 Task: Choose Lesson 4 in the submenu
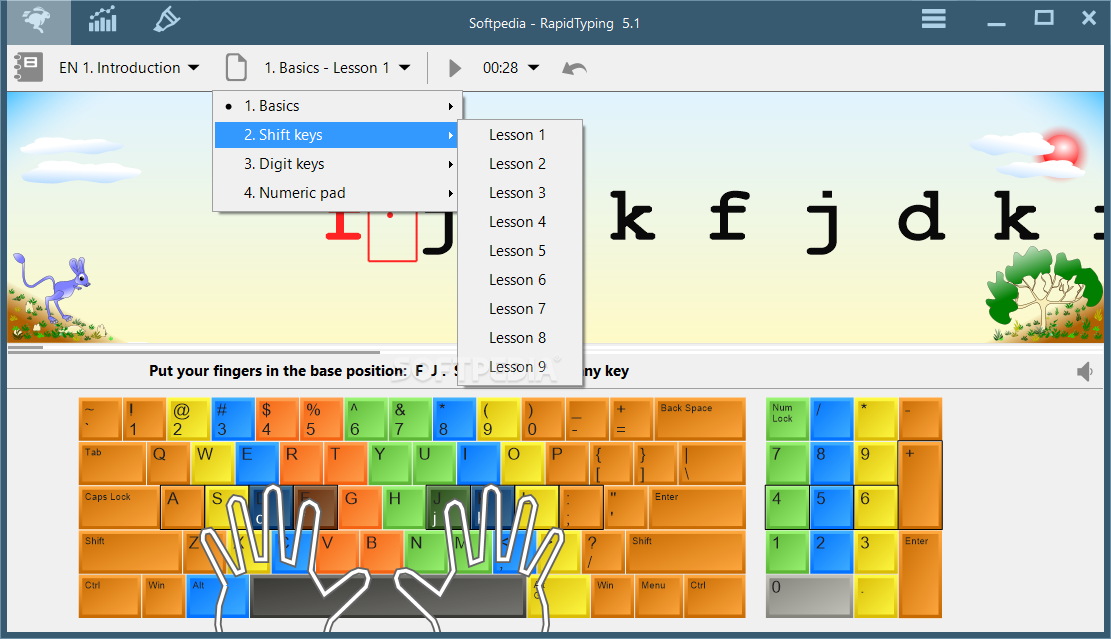click(x=519, y=222)
